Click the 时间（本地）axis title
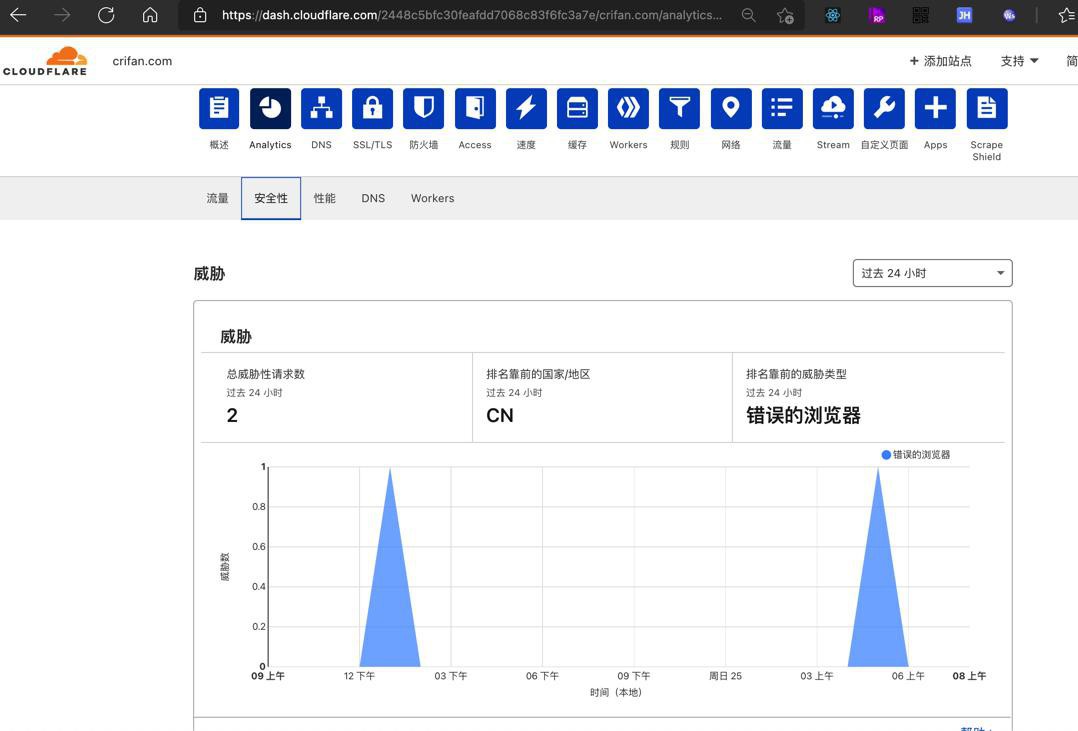1078x731 pixels. pyautogui.click(x=615, y=692)
